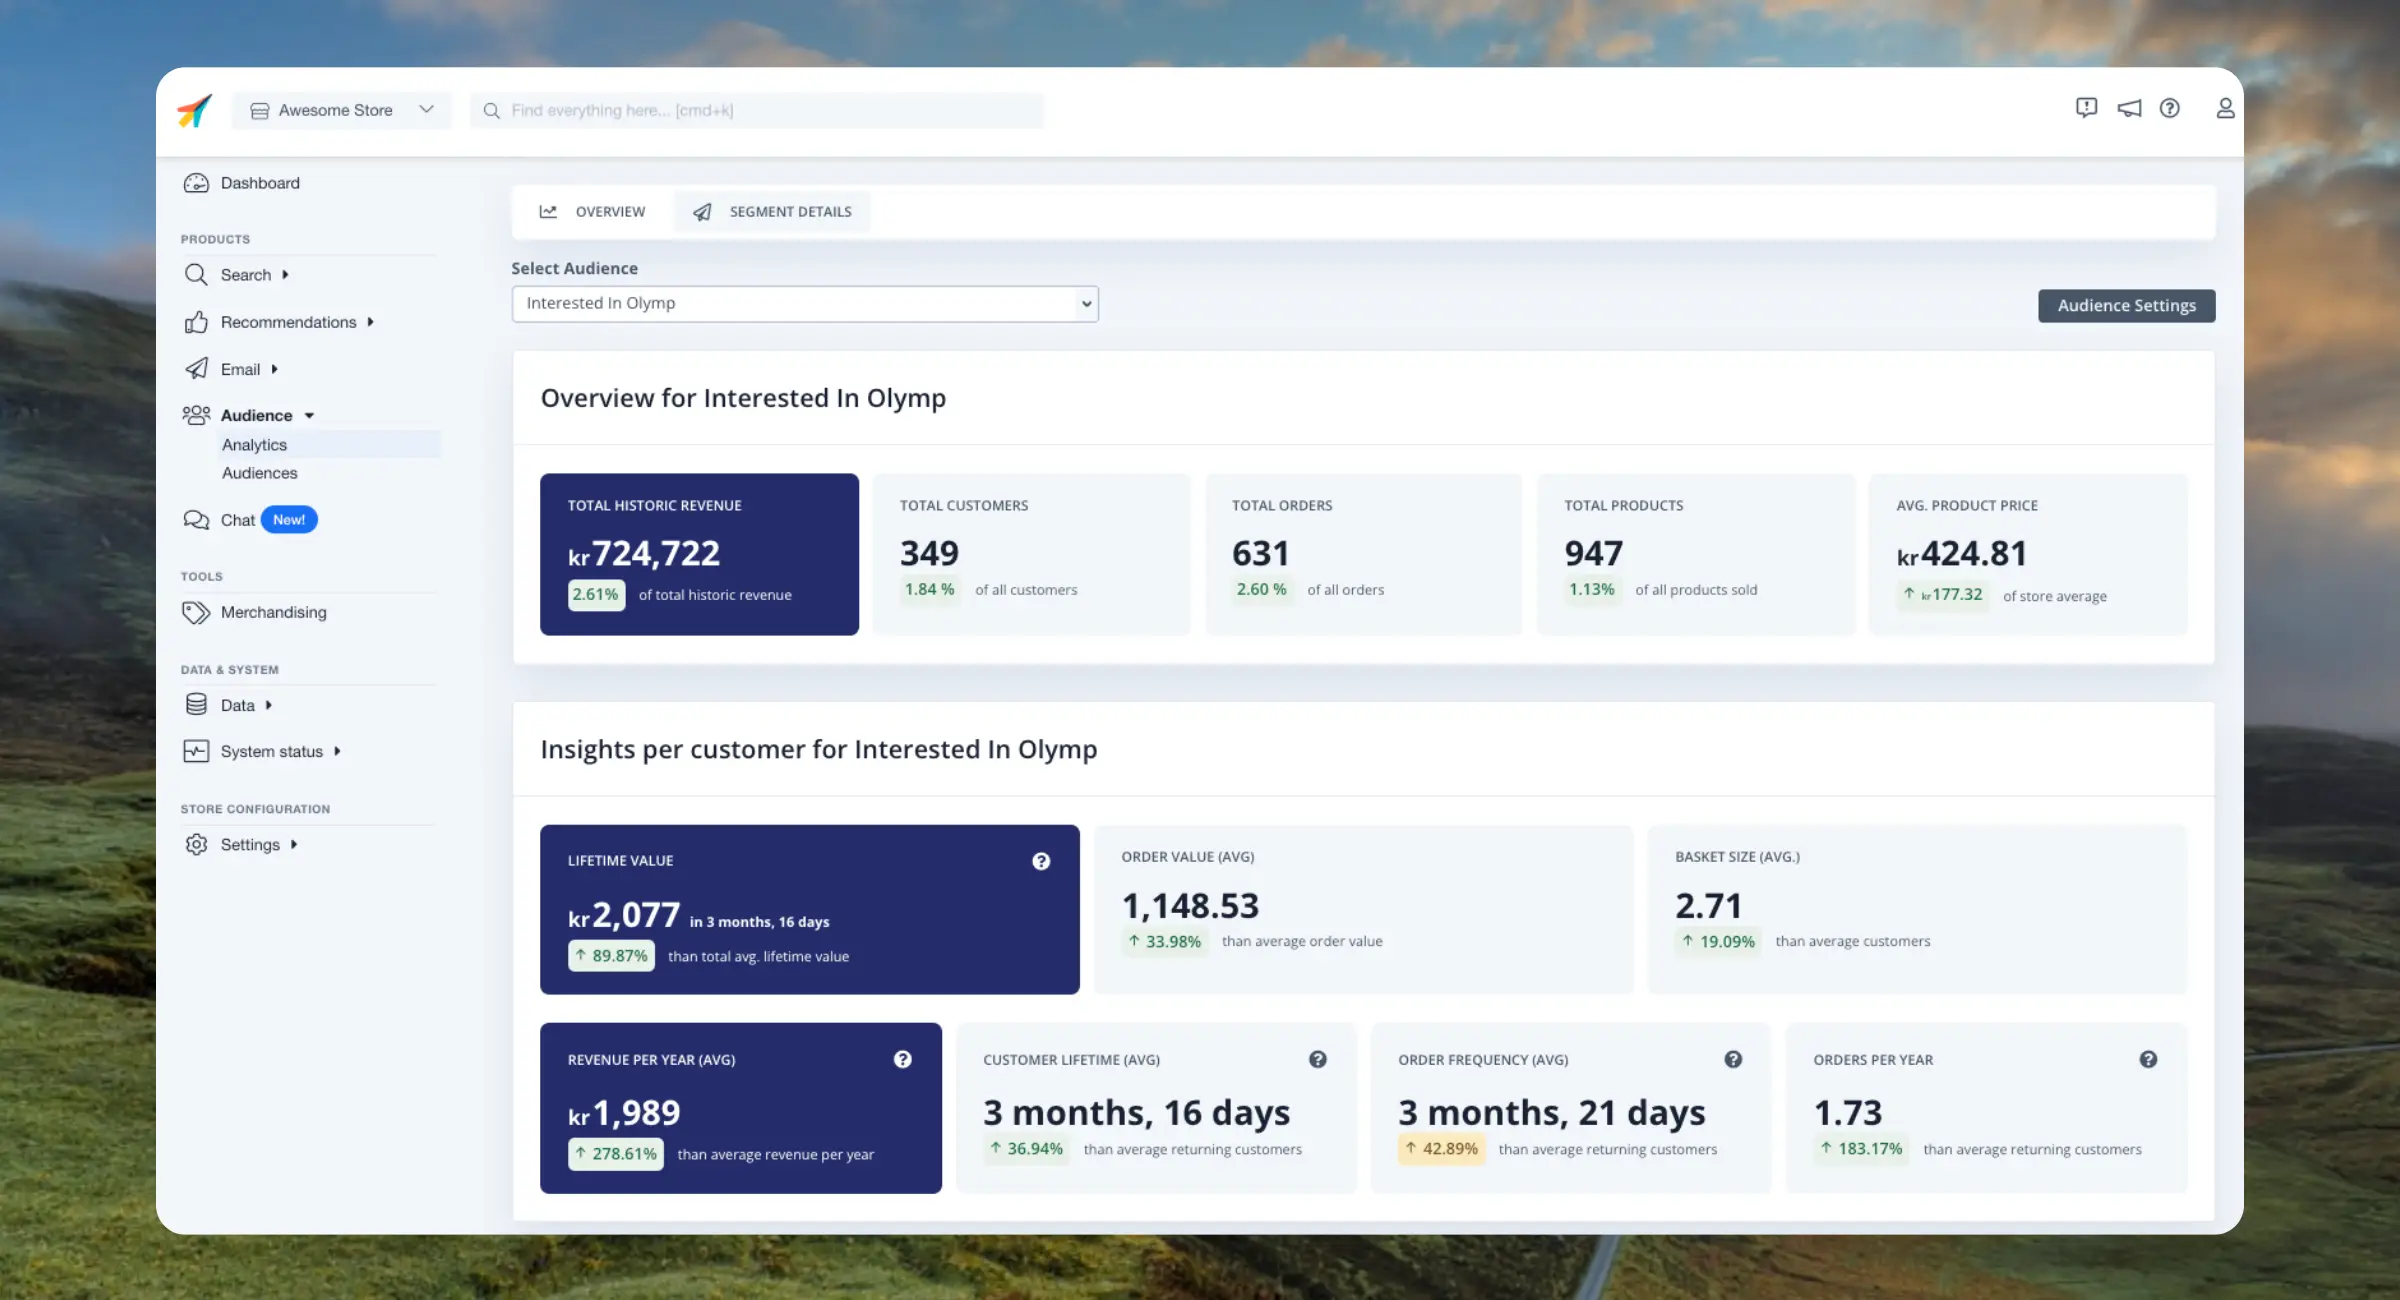Open the help question-mark icon in header
2400x1300 pixels.
(2169, 108)
